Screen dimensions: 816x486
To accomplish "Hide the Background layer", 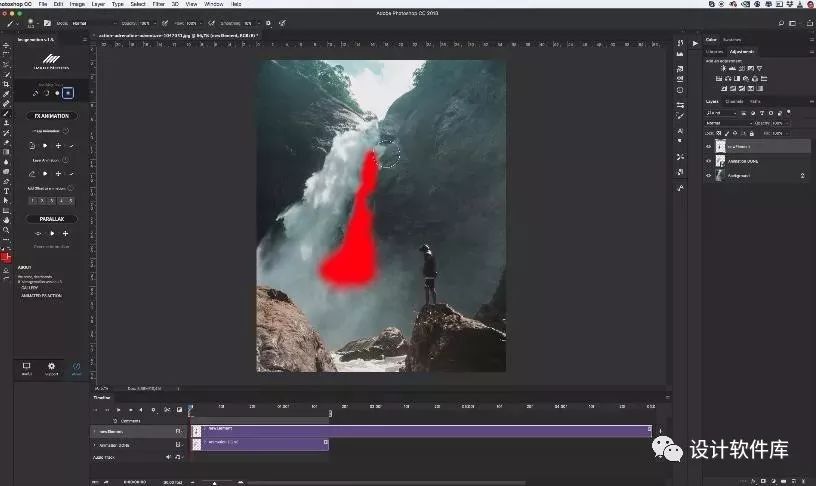I will pyautogui.click(x=708, y=176).
